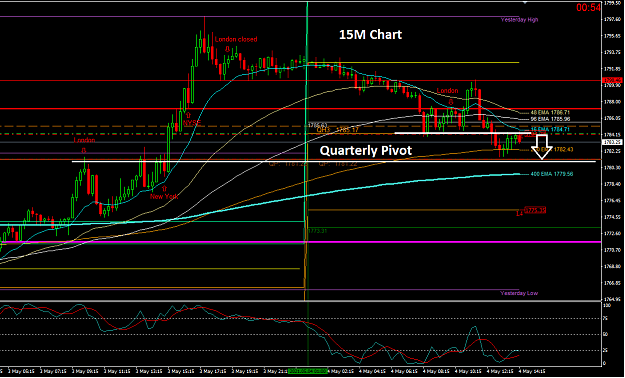625x378 pixels.
Task: Select the "96 EMA 1785.96" label
Action: [550, 119]
